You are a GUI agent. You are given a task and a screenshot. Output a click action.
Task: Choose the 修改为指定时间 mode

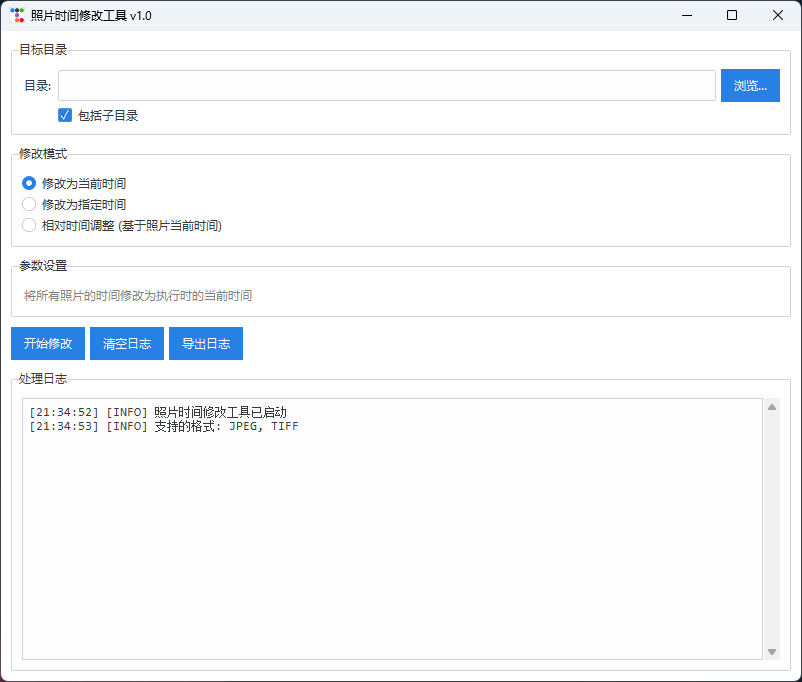29,205
